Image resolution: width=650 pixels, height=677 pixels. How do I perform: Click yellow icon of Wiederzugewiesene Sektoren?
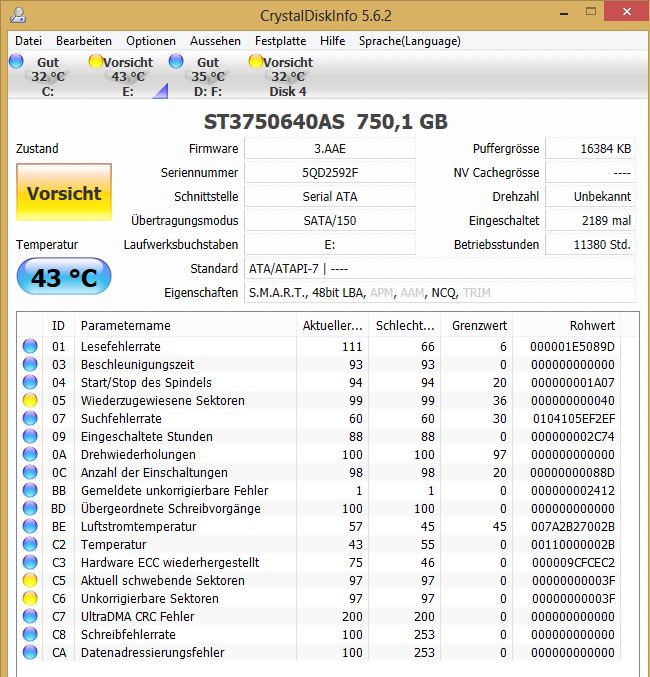coord(30,400)
